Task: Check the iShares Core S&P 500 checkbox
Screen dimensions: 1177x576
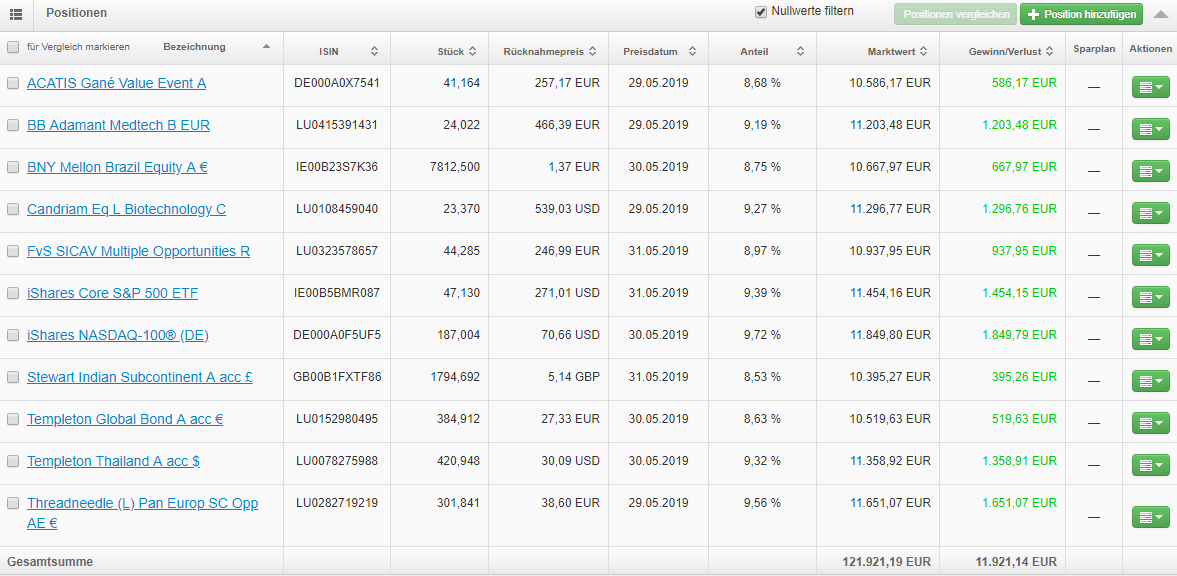Action: (13, 294)
